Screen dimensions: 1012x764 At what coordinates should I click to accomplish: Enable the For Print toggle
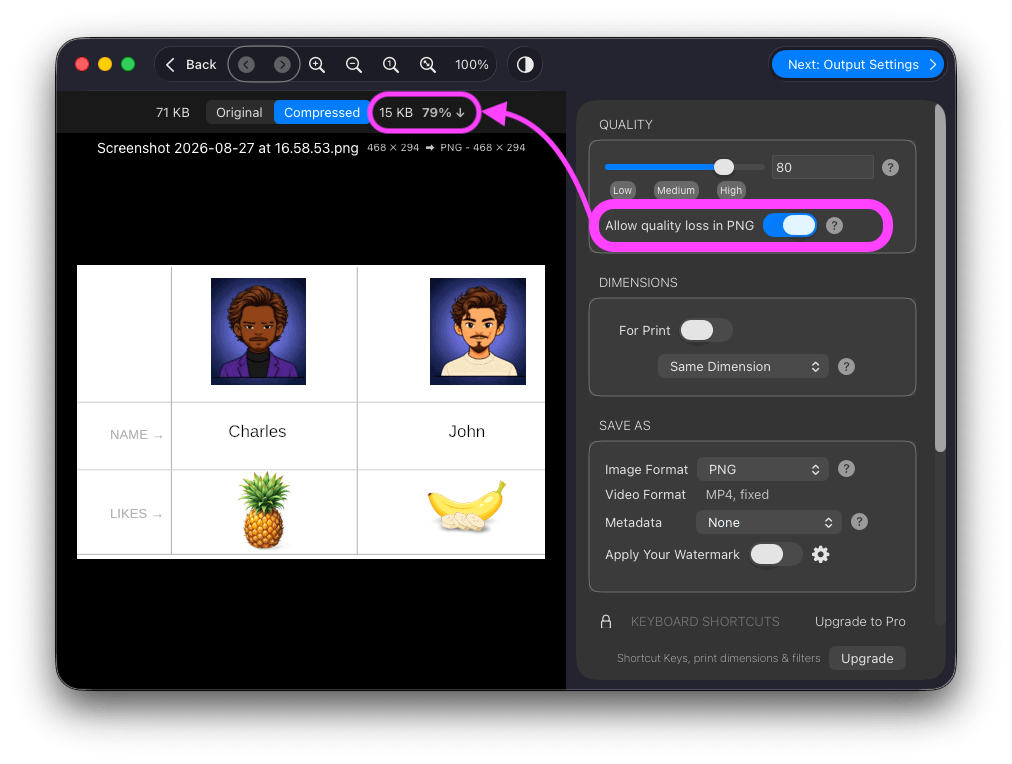pos(706,330)
